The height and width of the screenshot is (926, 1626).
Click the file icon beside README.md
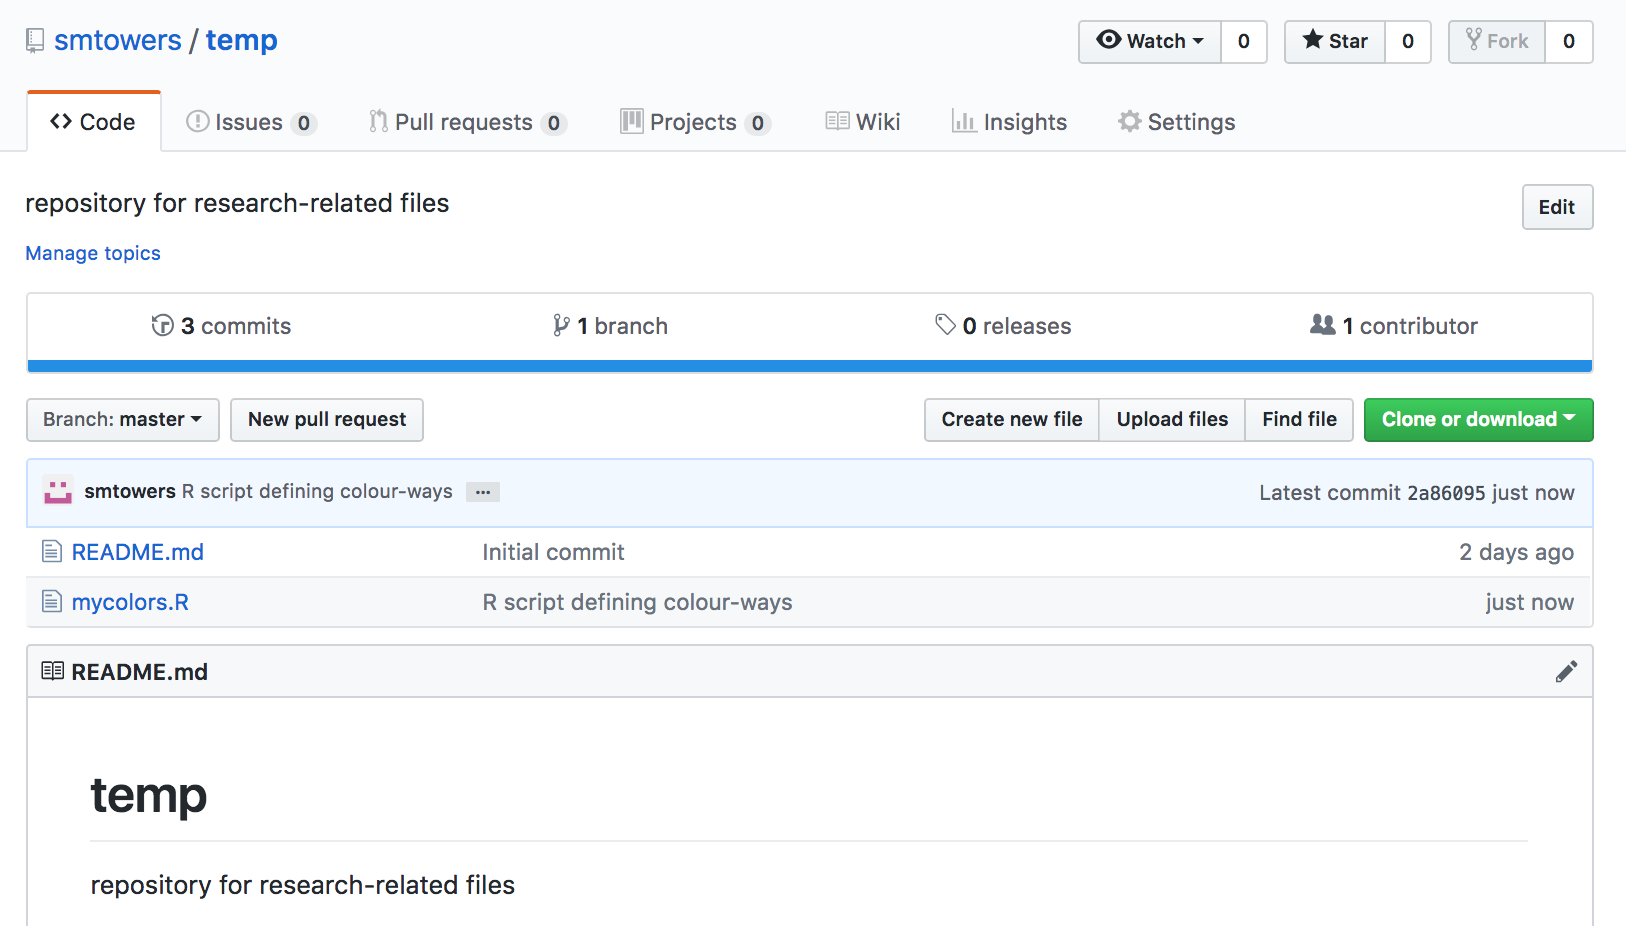[x=52, y=552]
